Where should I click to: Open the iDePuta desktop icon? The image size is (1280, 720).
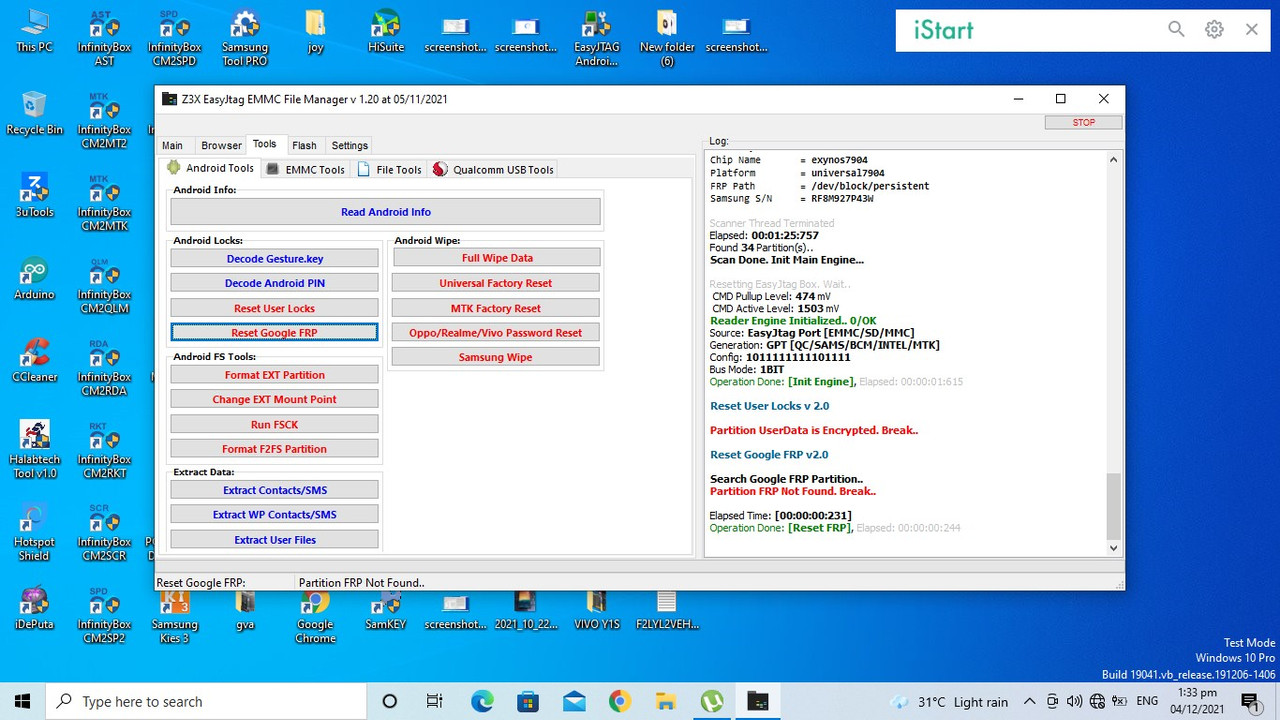click(x=34, y=608)
